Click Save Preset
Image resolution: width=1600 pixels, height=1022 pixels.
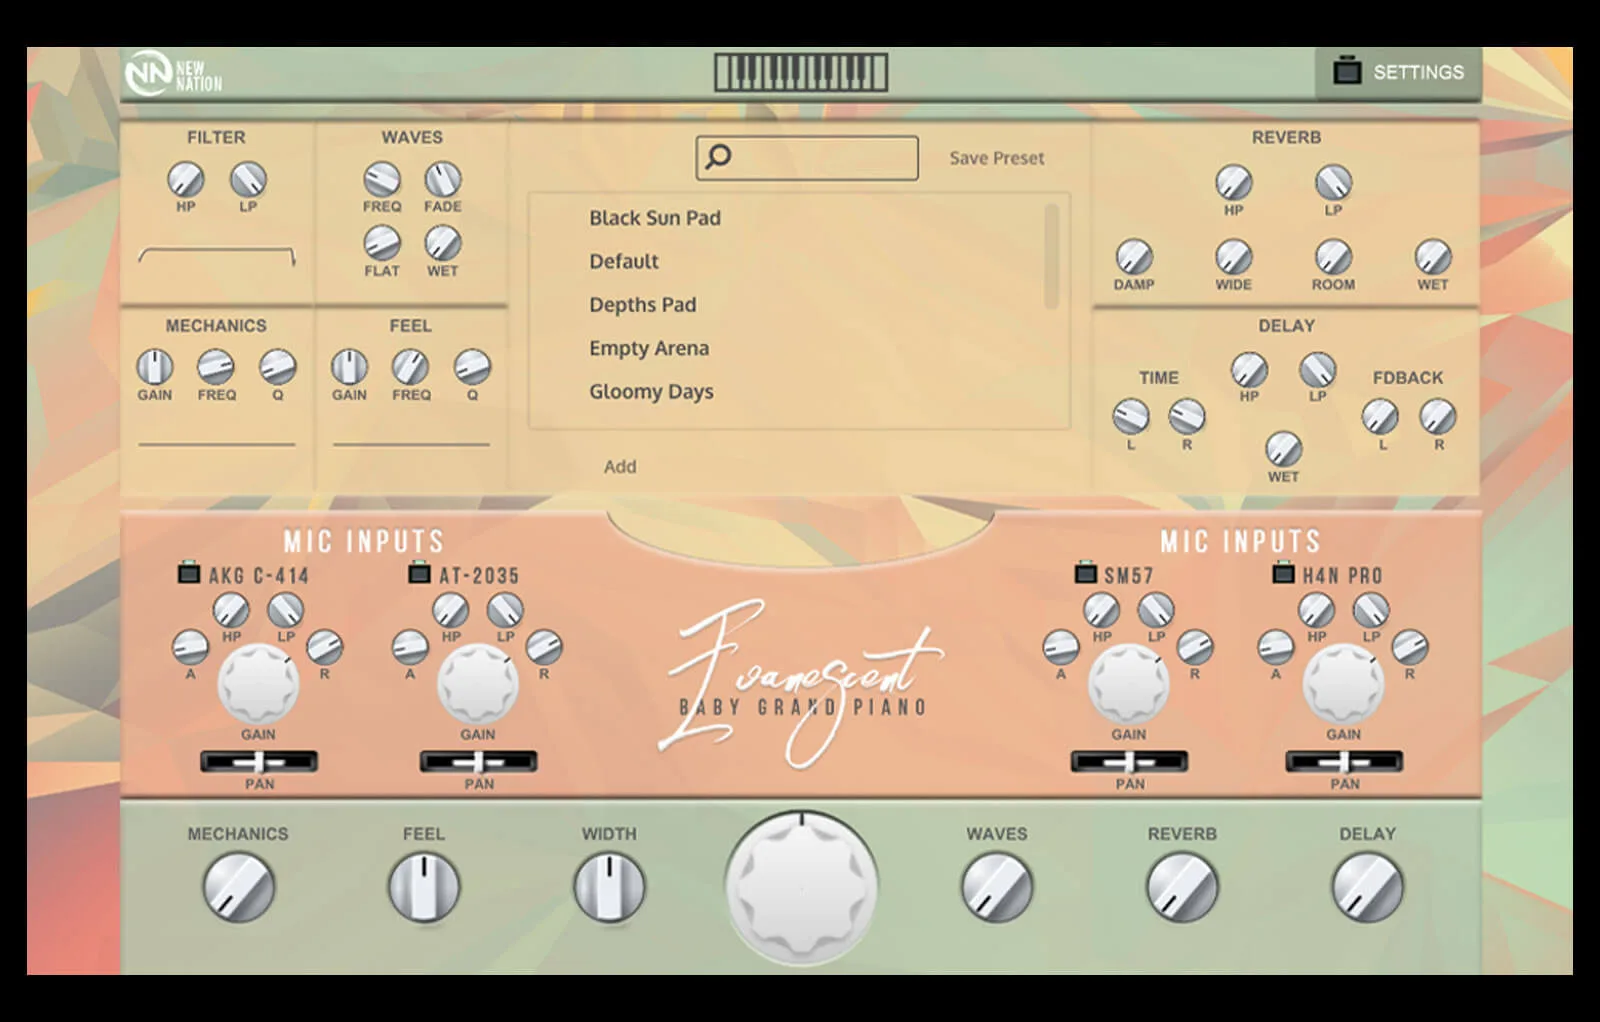(996, 158)
